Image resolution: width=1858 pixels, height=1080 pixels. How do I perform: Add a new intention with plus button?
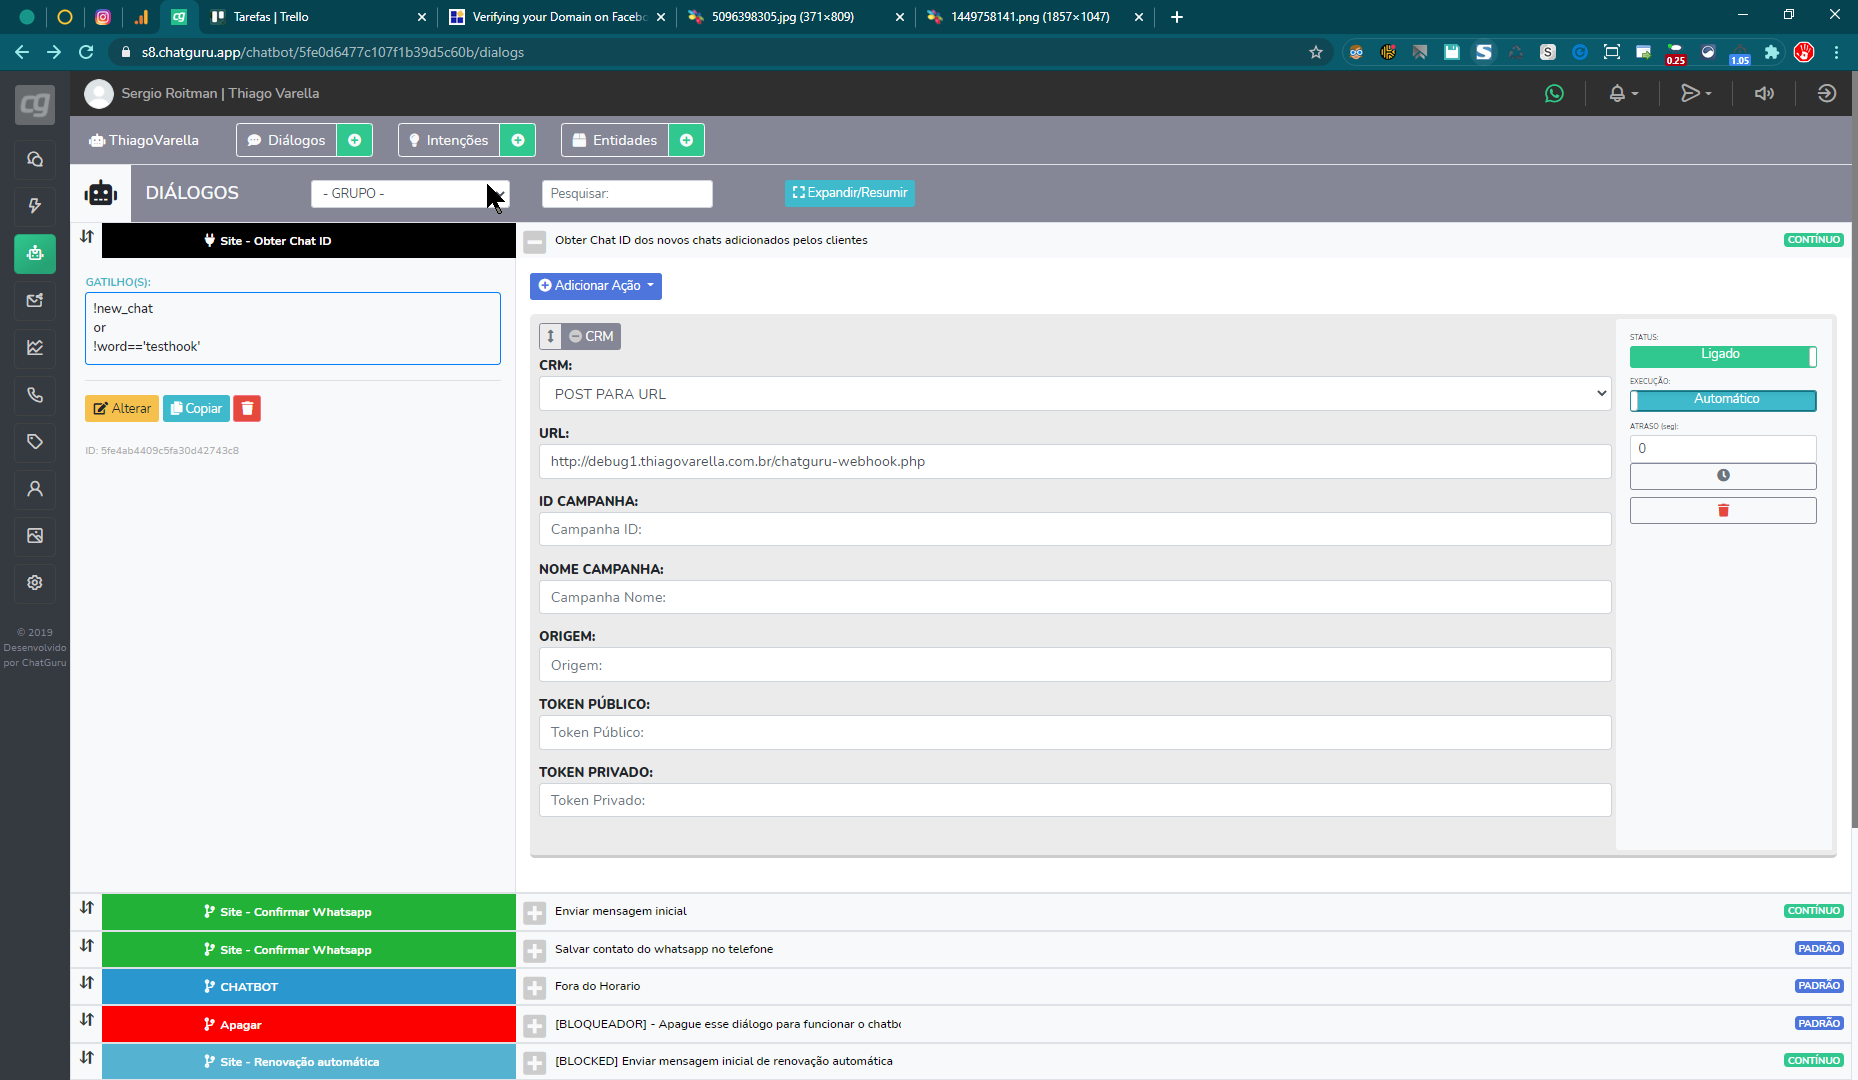pos(518,140)
